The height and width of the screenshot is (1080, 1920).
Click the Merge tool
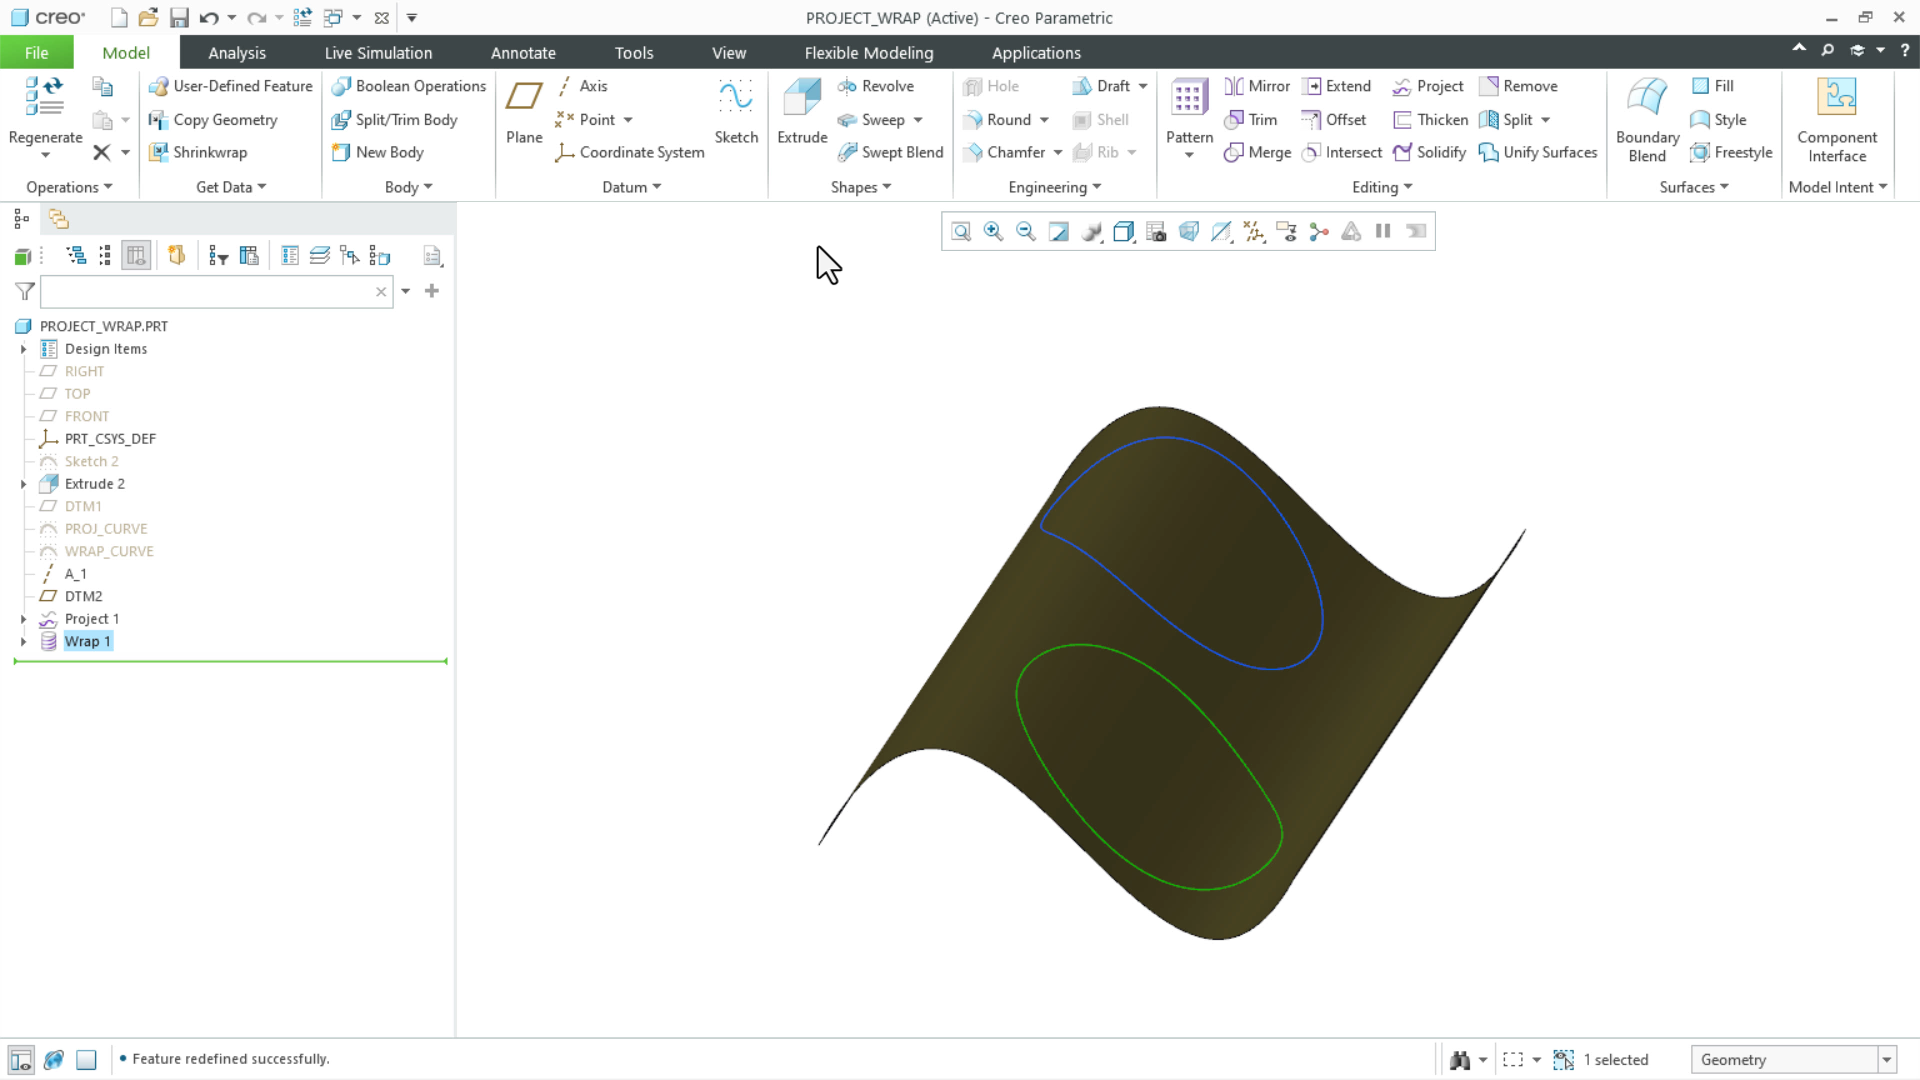coord(1257,152)
